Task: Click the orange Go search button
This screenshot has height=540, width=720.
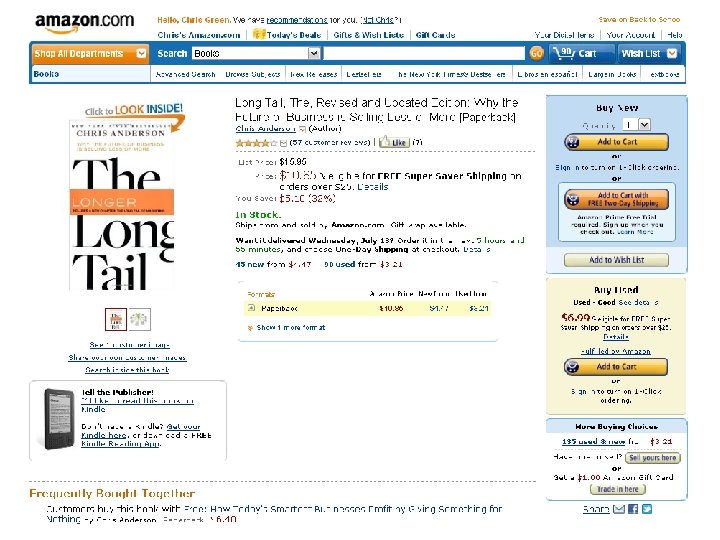Action: pyautogui.click(x=536, y=54)
